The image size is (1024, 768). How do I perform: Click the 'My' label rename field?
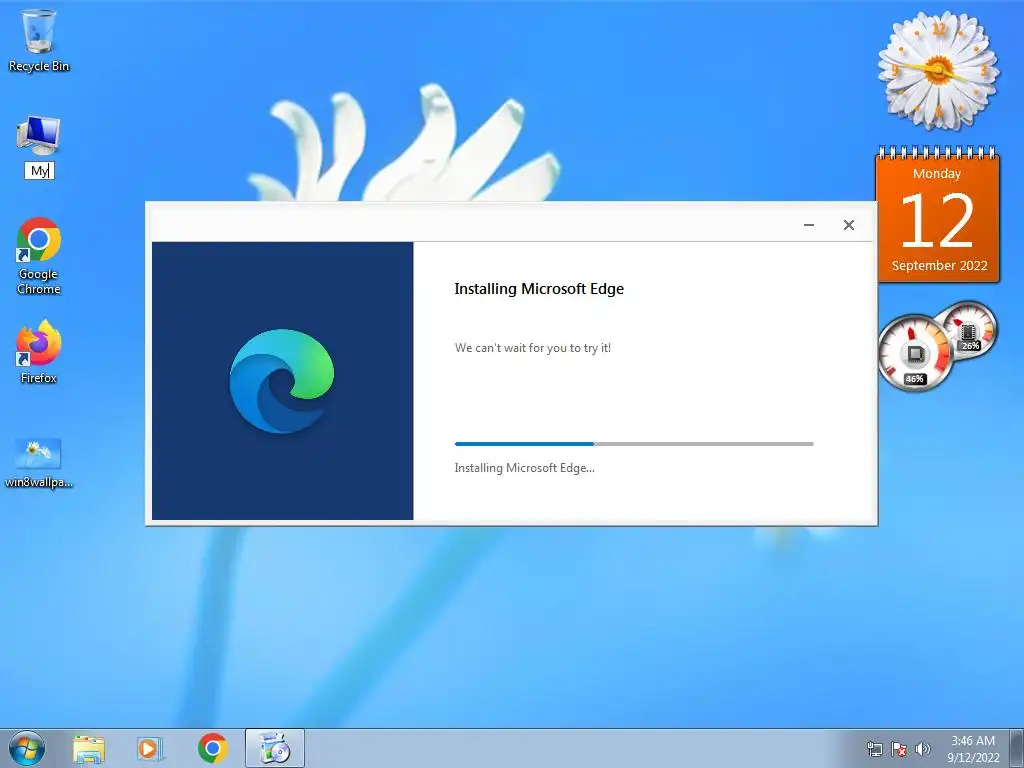(39, 170)
